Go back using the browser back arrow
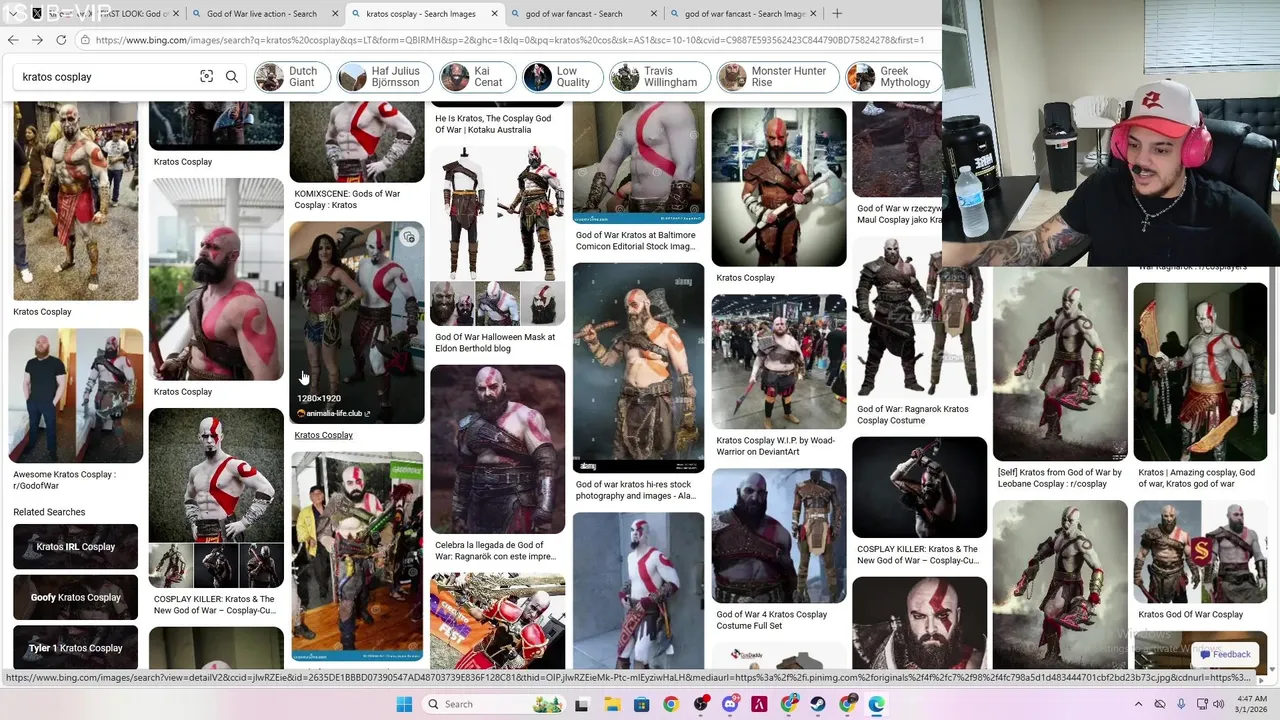This screenshot has height=720, width=1280. (13, 40)
